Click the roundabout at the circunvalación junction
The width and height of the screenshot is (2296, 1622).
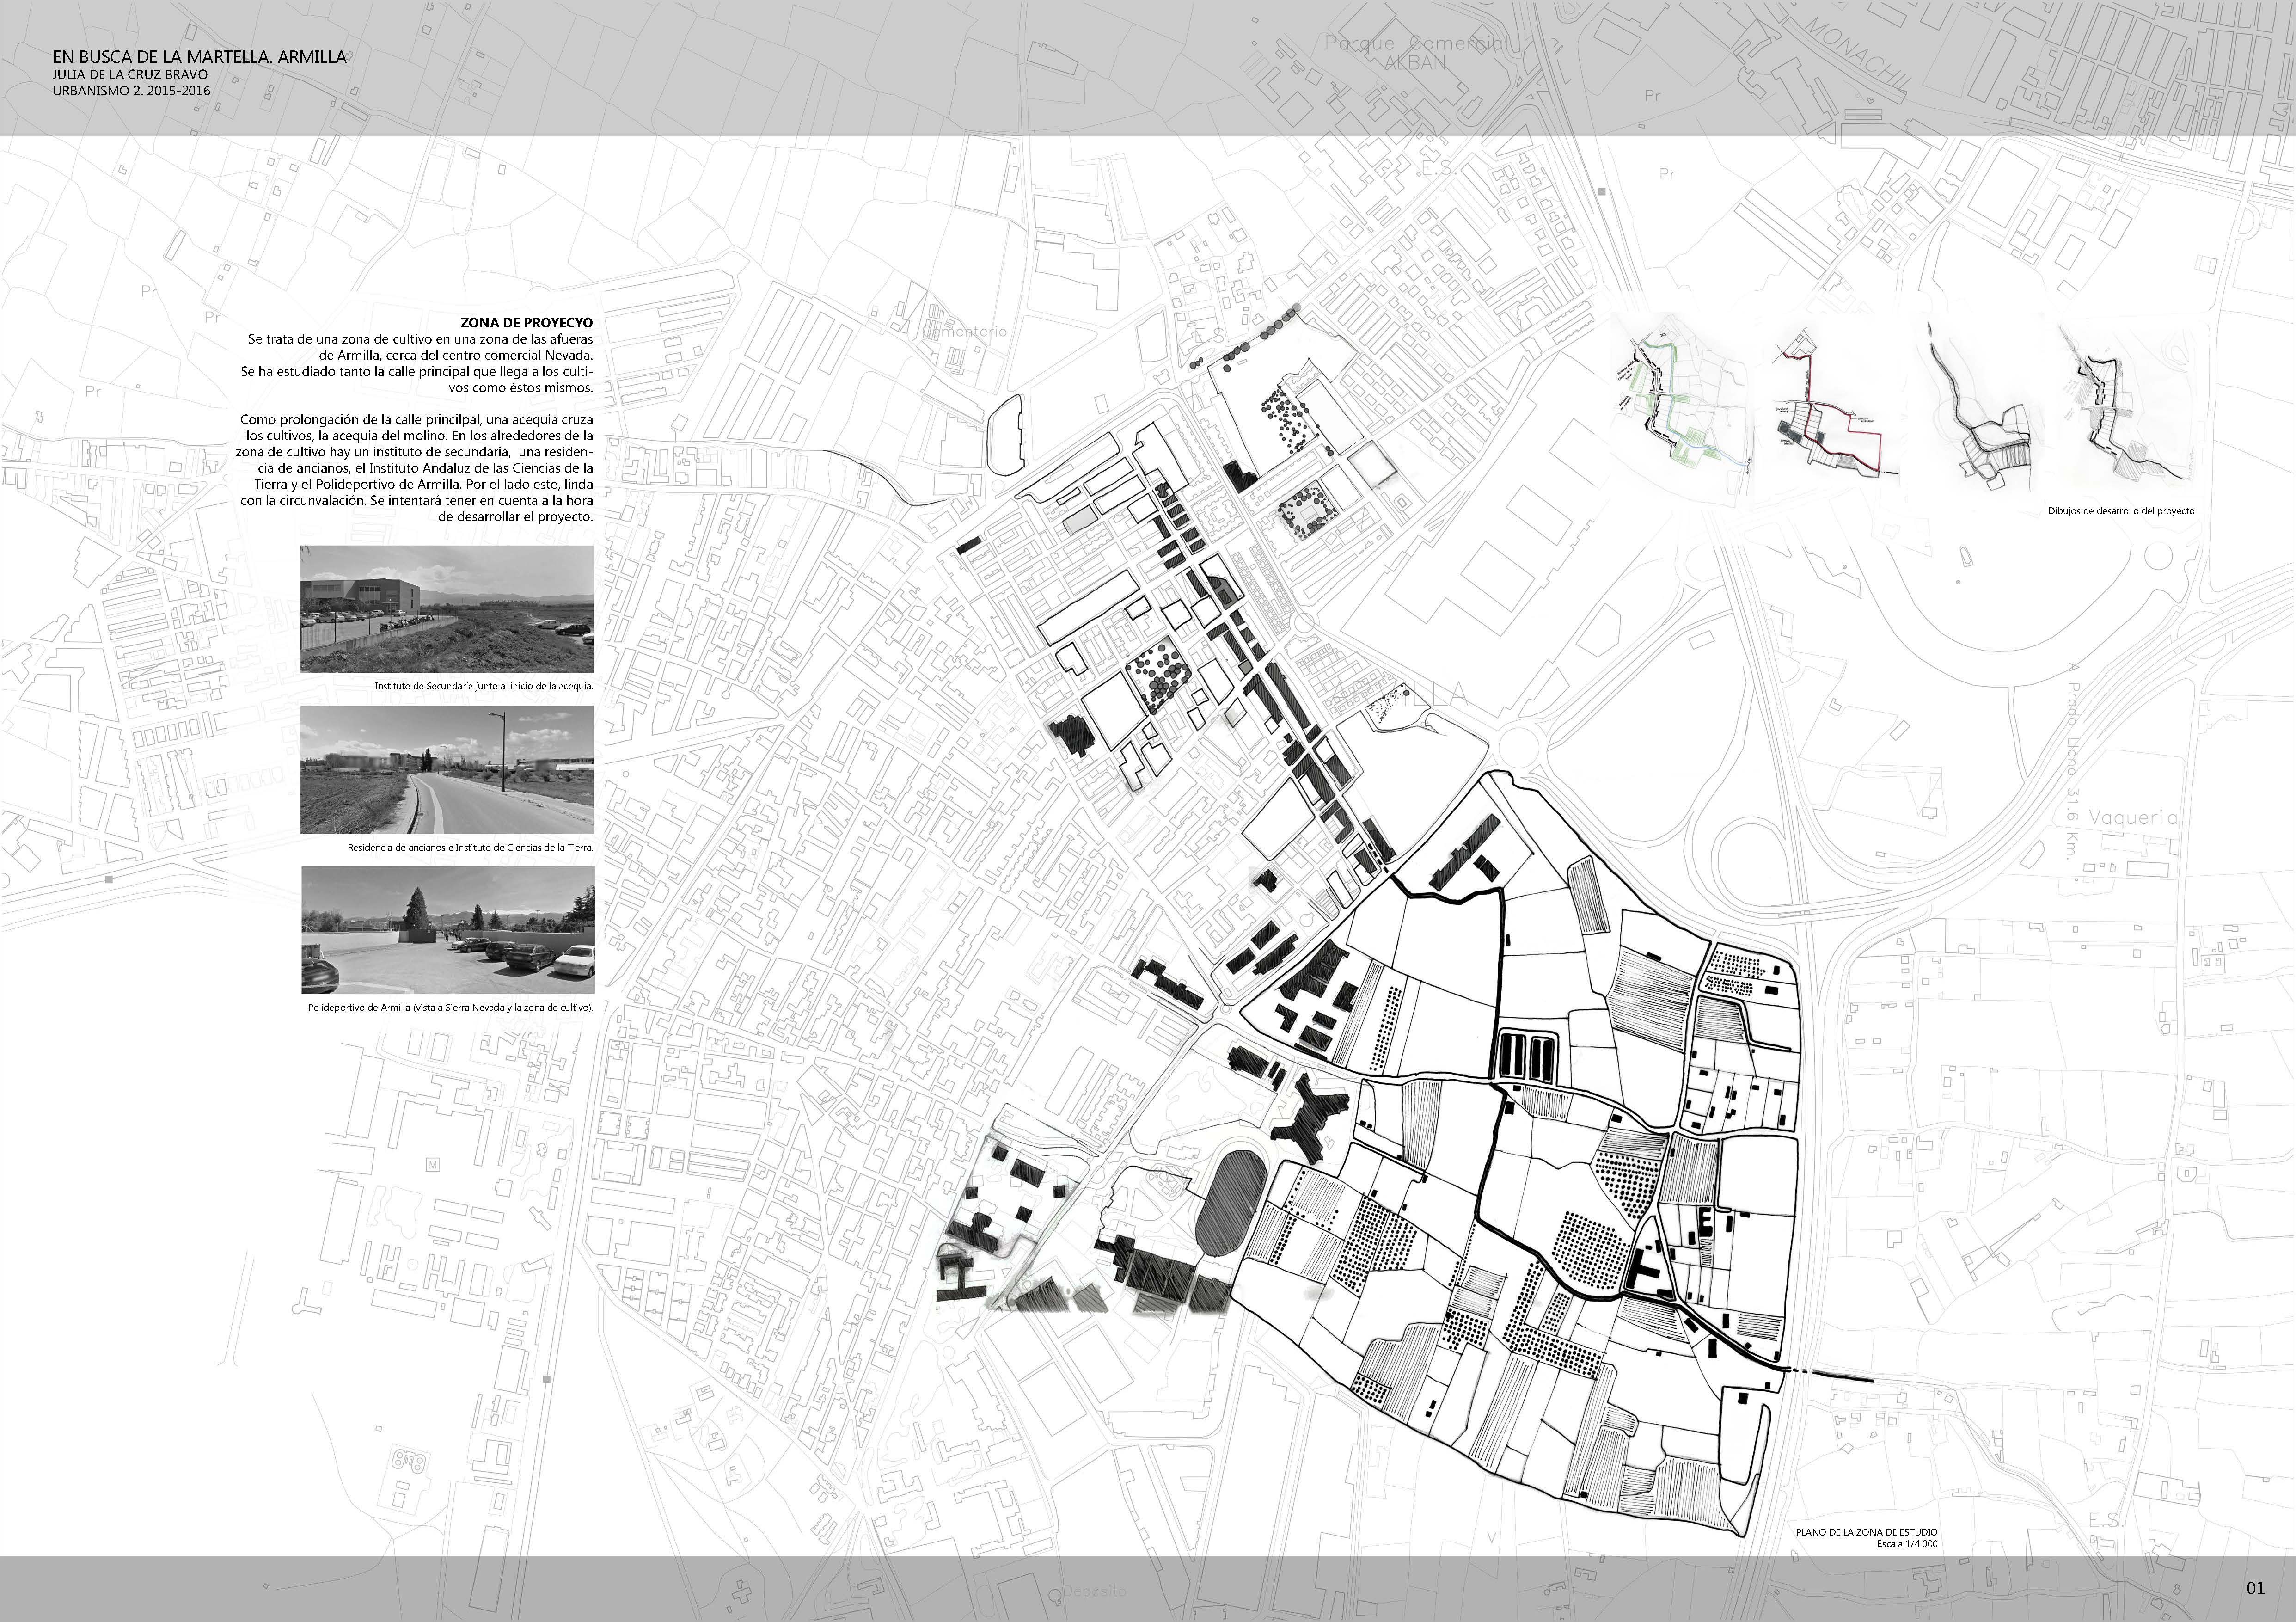[1521, 748]
